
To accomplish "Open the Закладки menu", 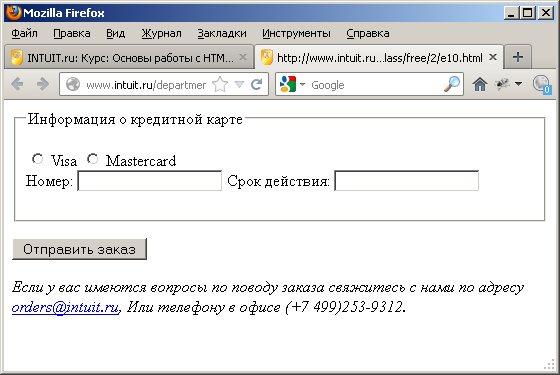I will [222, 33].
